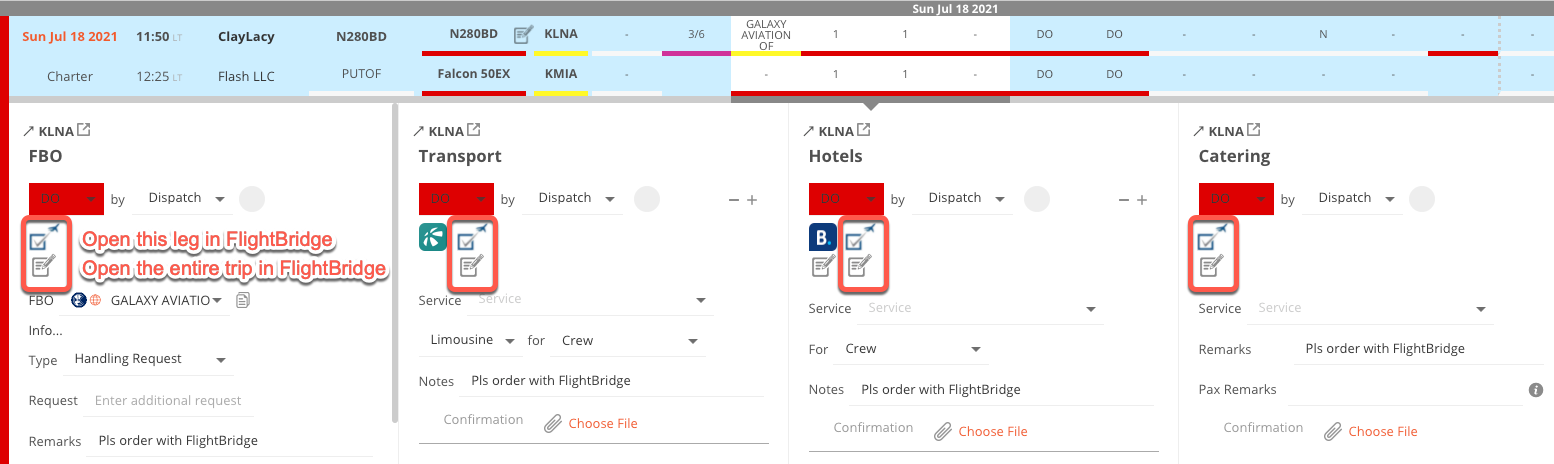Click the document icon beside GALAXY AVIATIO

pos(242,300)
